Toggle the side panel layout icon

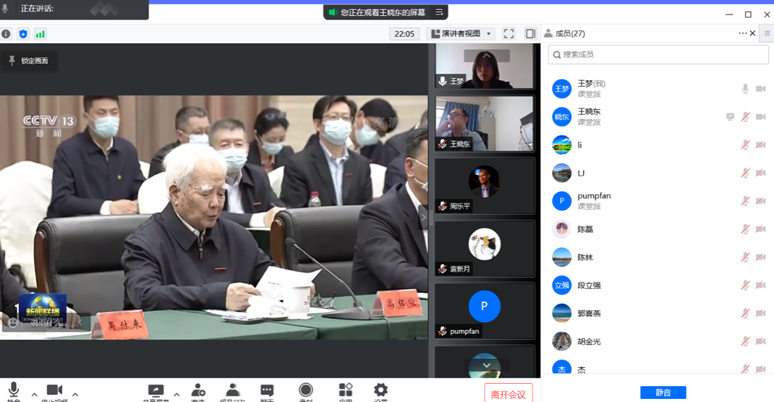[x=530, y=33]
